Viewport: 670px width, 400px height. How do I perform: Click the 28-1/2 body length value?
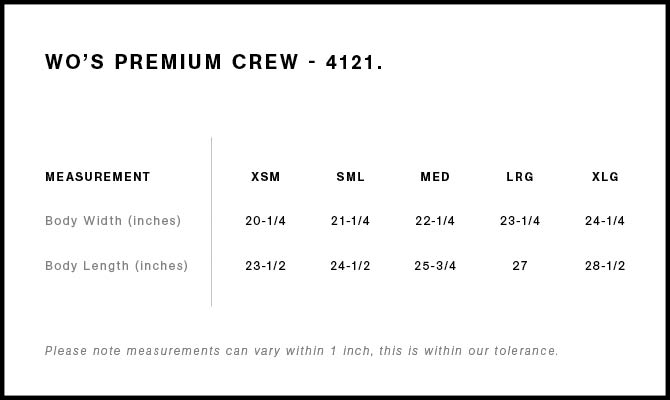[605, 266]
